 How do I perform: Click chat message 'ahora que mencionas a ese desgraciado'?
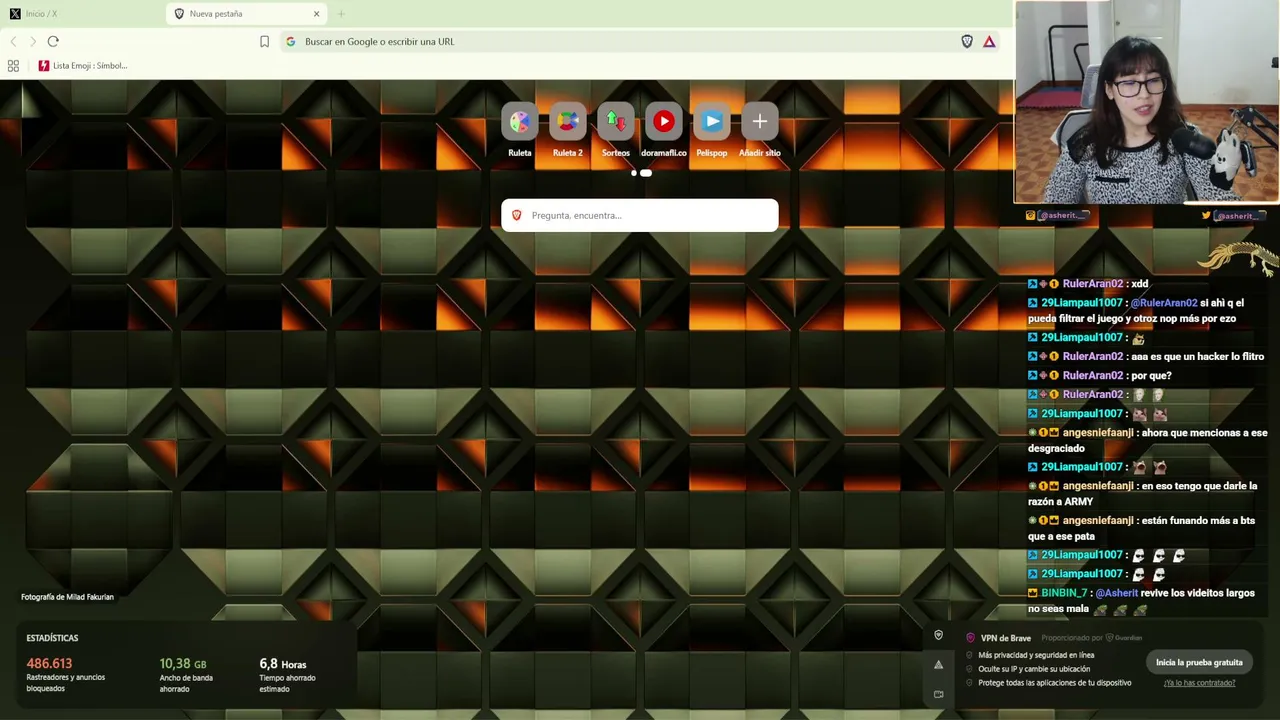point(1148,441)
